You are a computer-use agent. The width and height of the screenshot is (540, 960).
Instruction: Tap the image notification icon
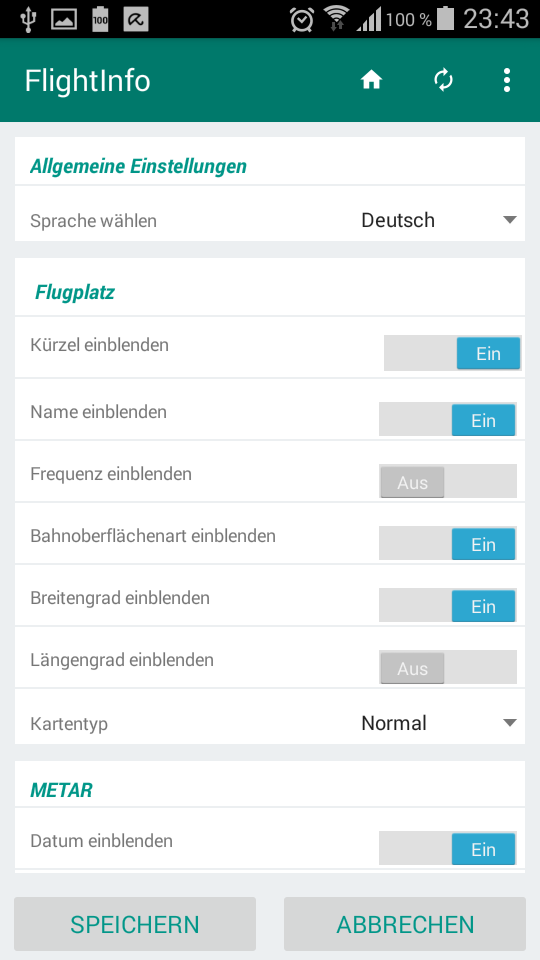pyautogui.click(x=64, y=19)
